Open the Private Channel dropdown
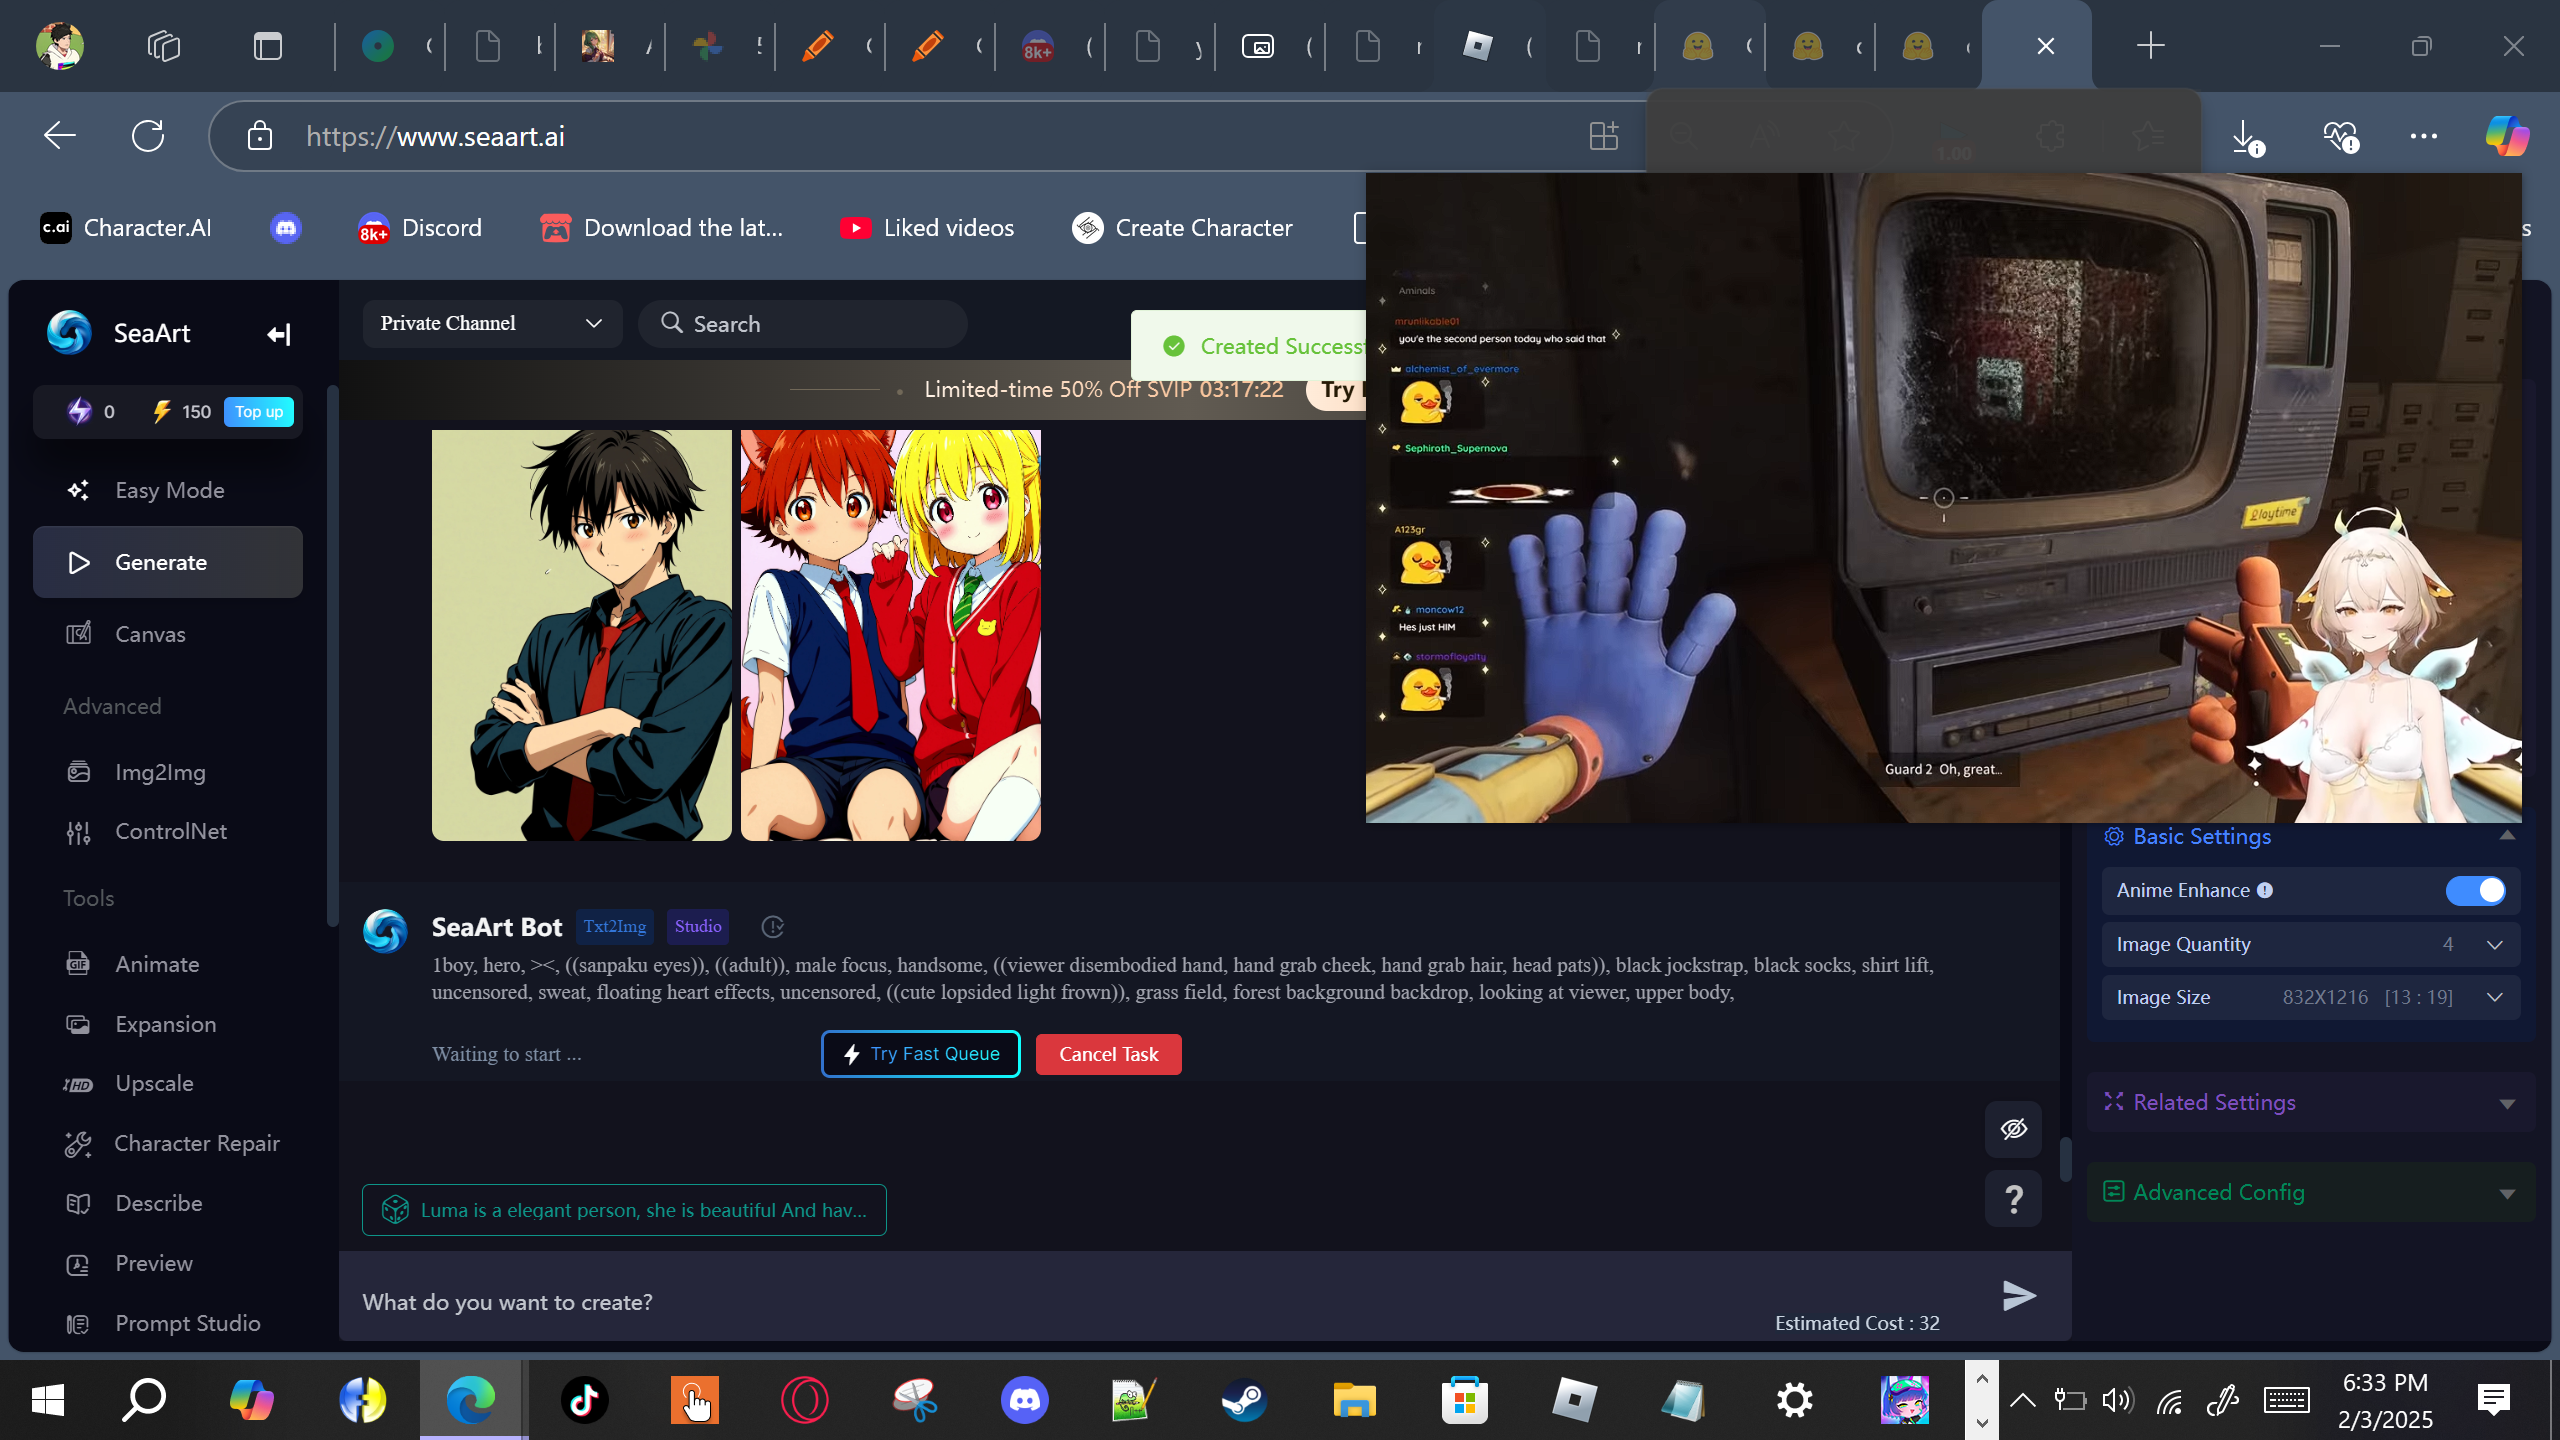2560x1440 pixels. click(x=492, y=323)
